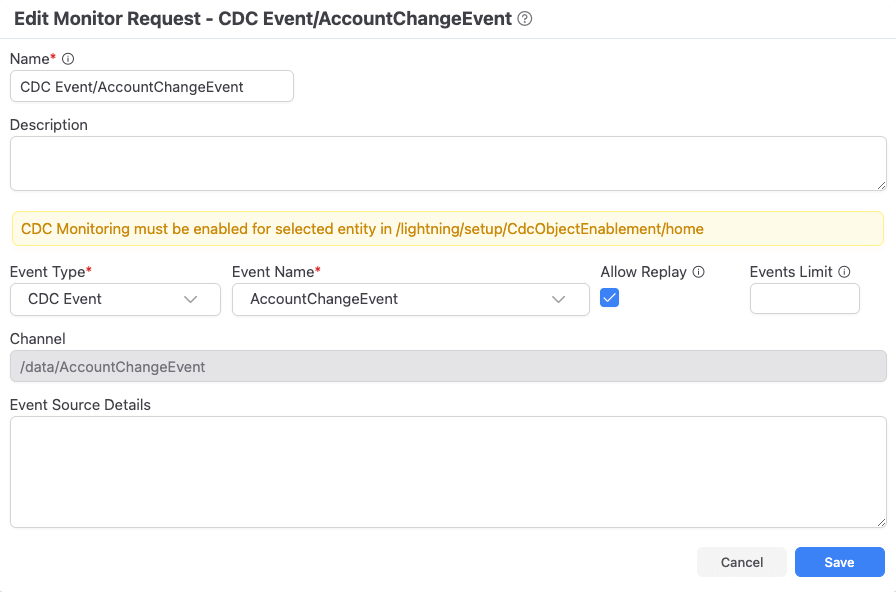The height and width of the screenshot is (592, 896).
Task: Click the disabled Channel field
Action: pyautogui.click(x=448, y=366)
